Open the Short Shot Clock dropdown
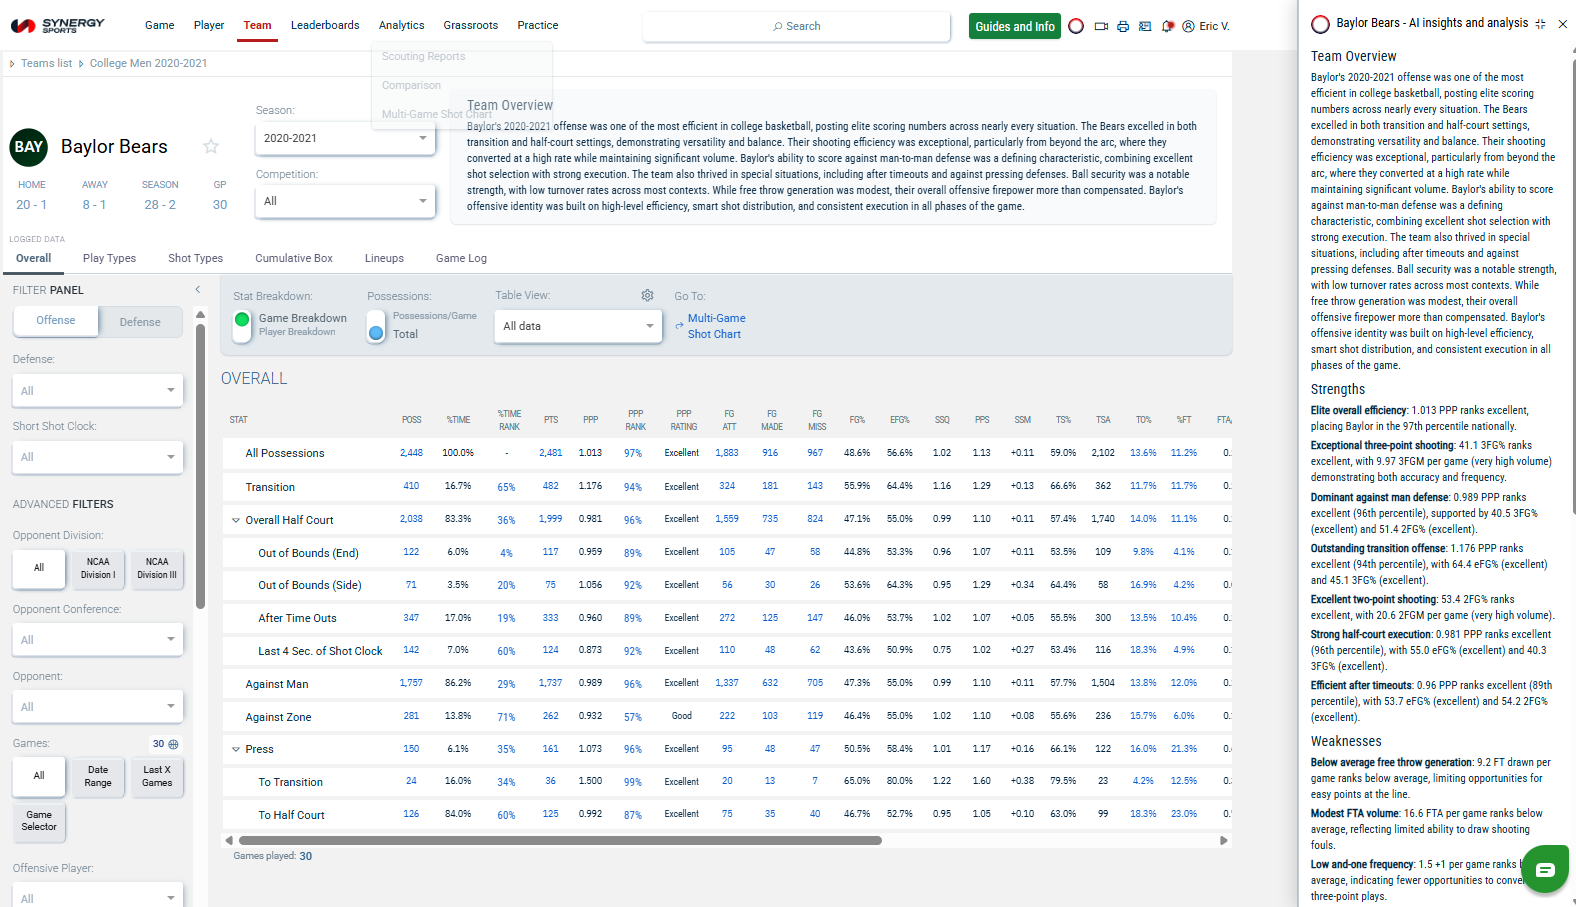1576x907 pixels. coord(98,458)
